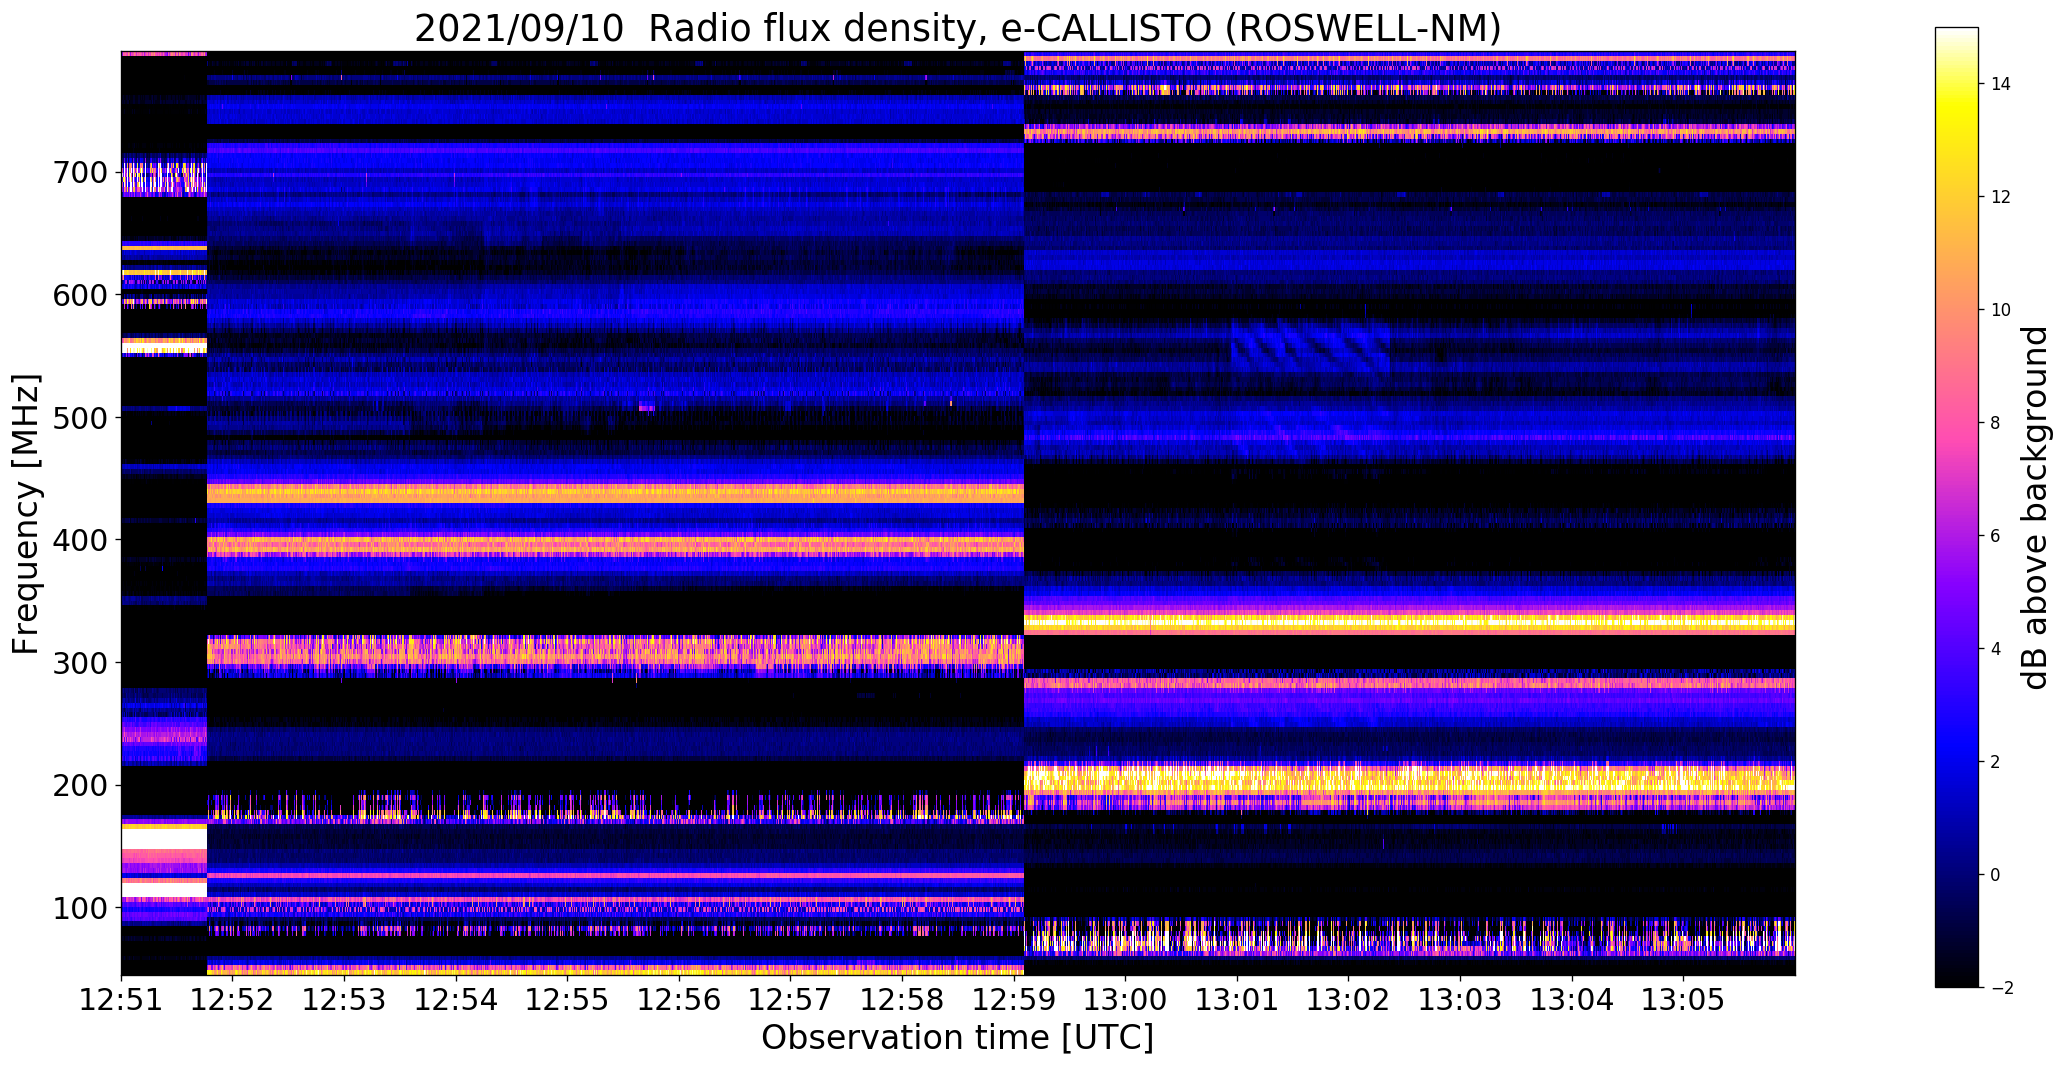This screenshot has height=1067, width=2066.
Task: Click the 12:54 time tick label
Action: [x=456, y=998]
